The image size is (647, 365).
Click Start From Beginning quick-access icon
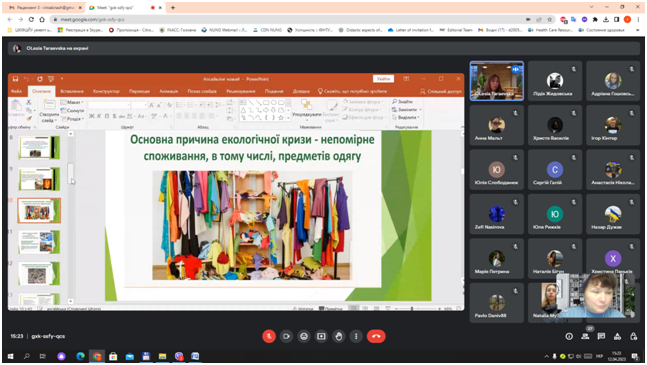click(51, 79)
